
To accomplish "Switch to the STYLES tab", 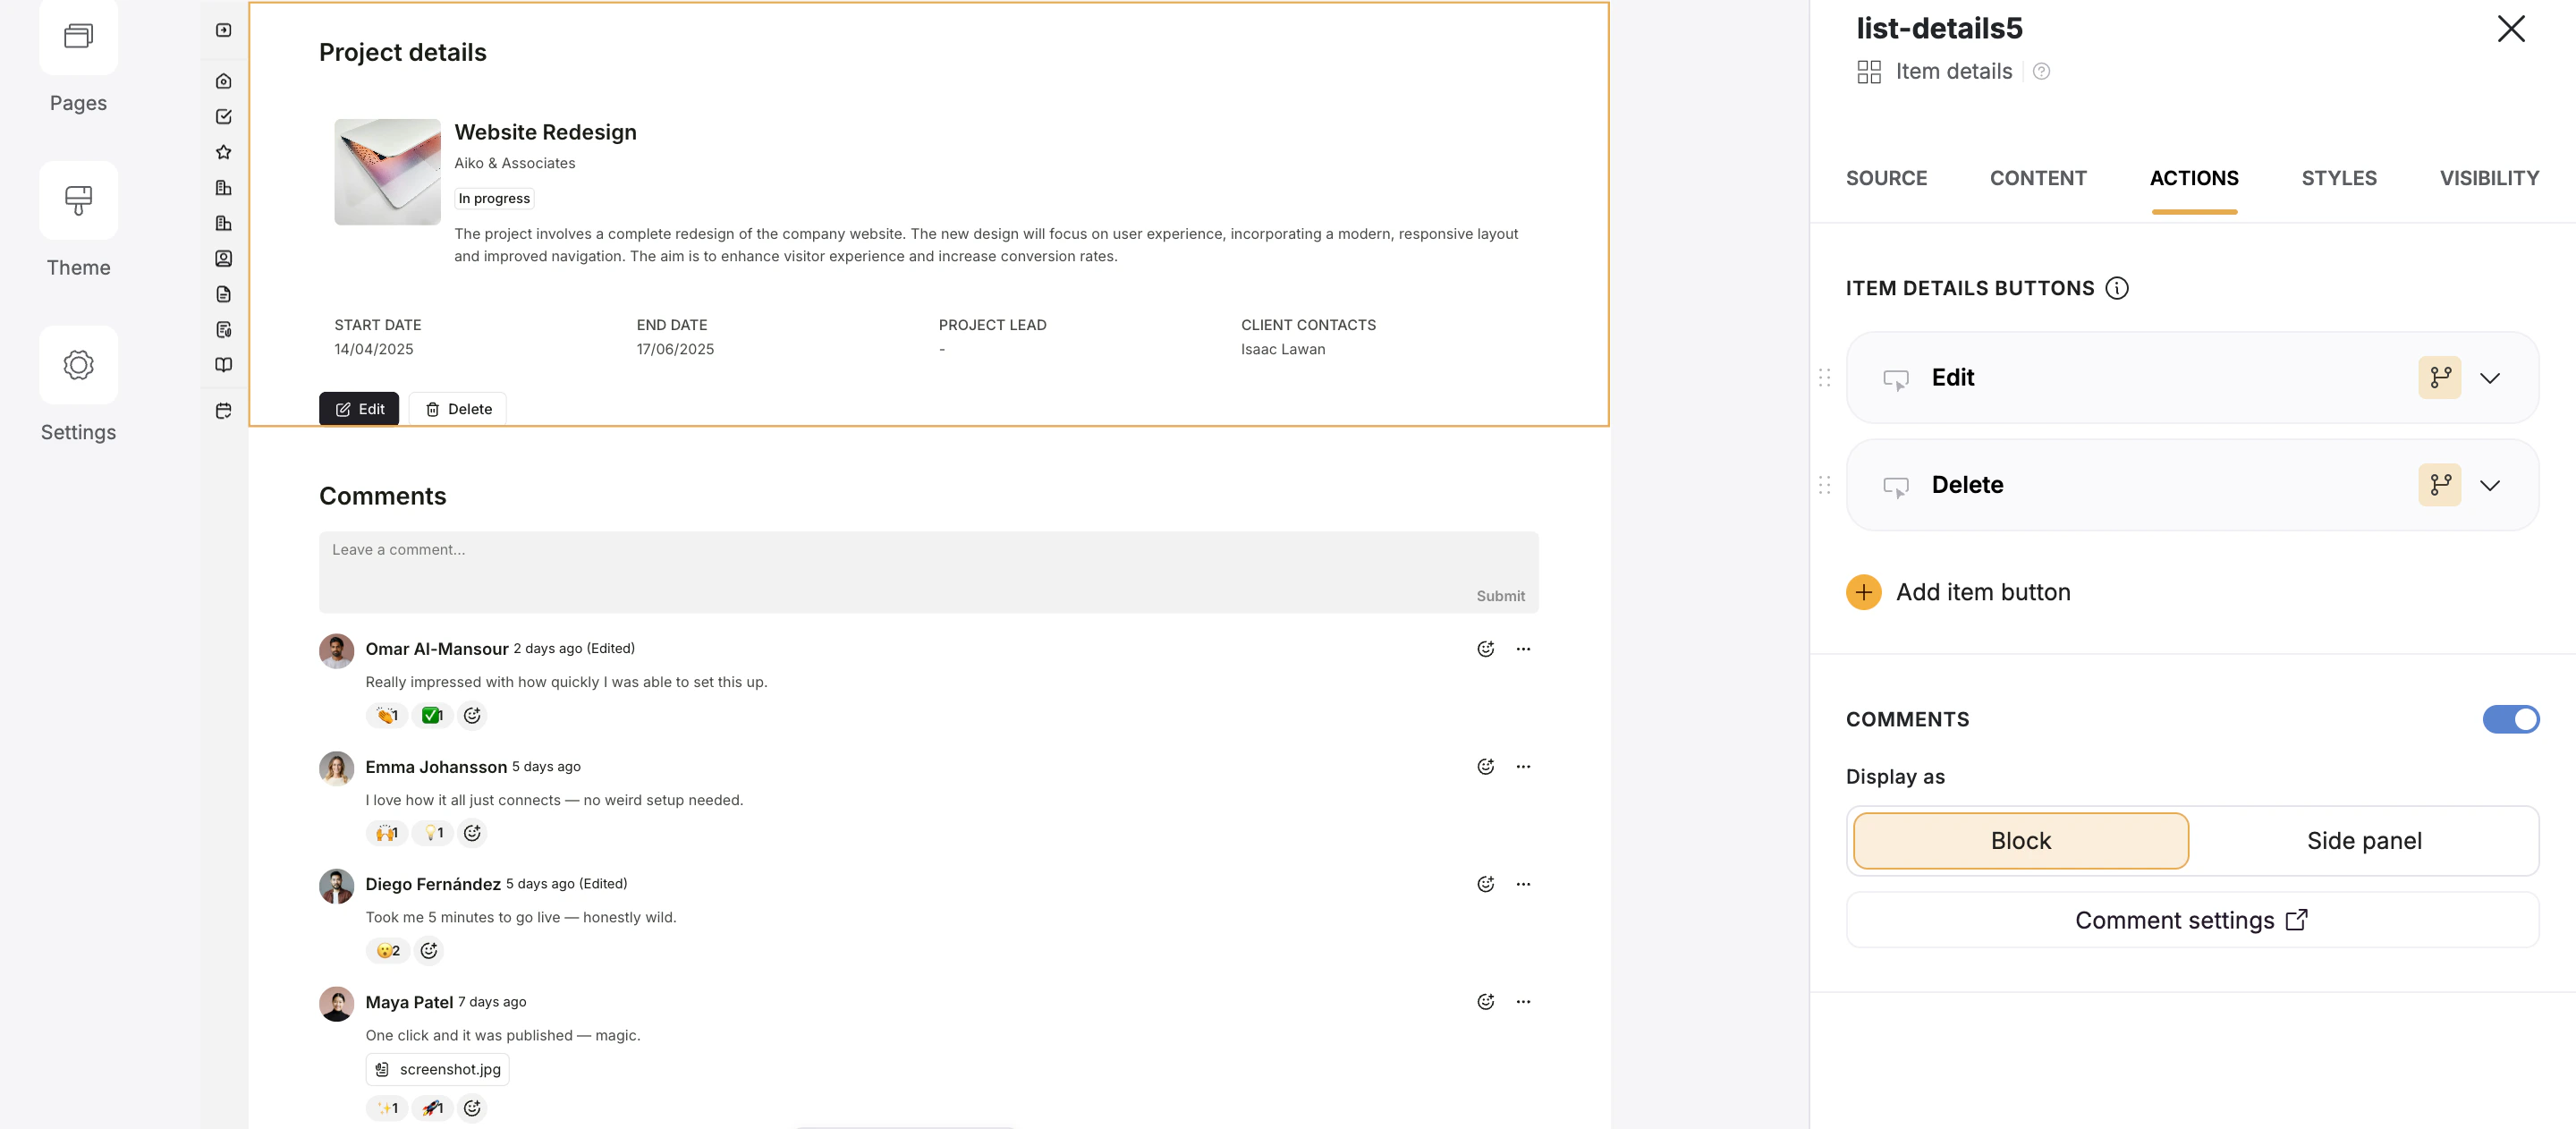I will 2338,178.
